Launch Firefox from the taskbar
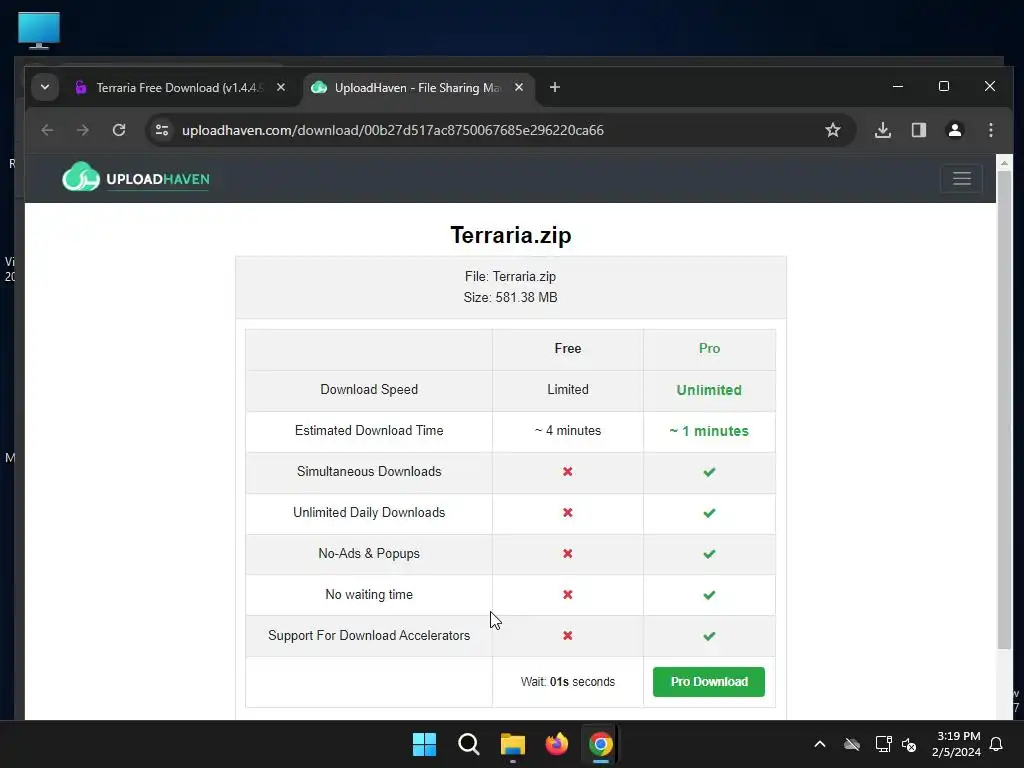 point(556,744)
